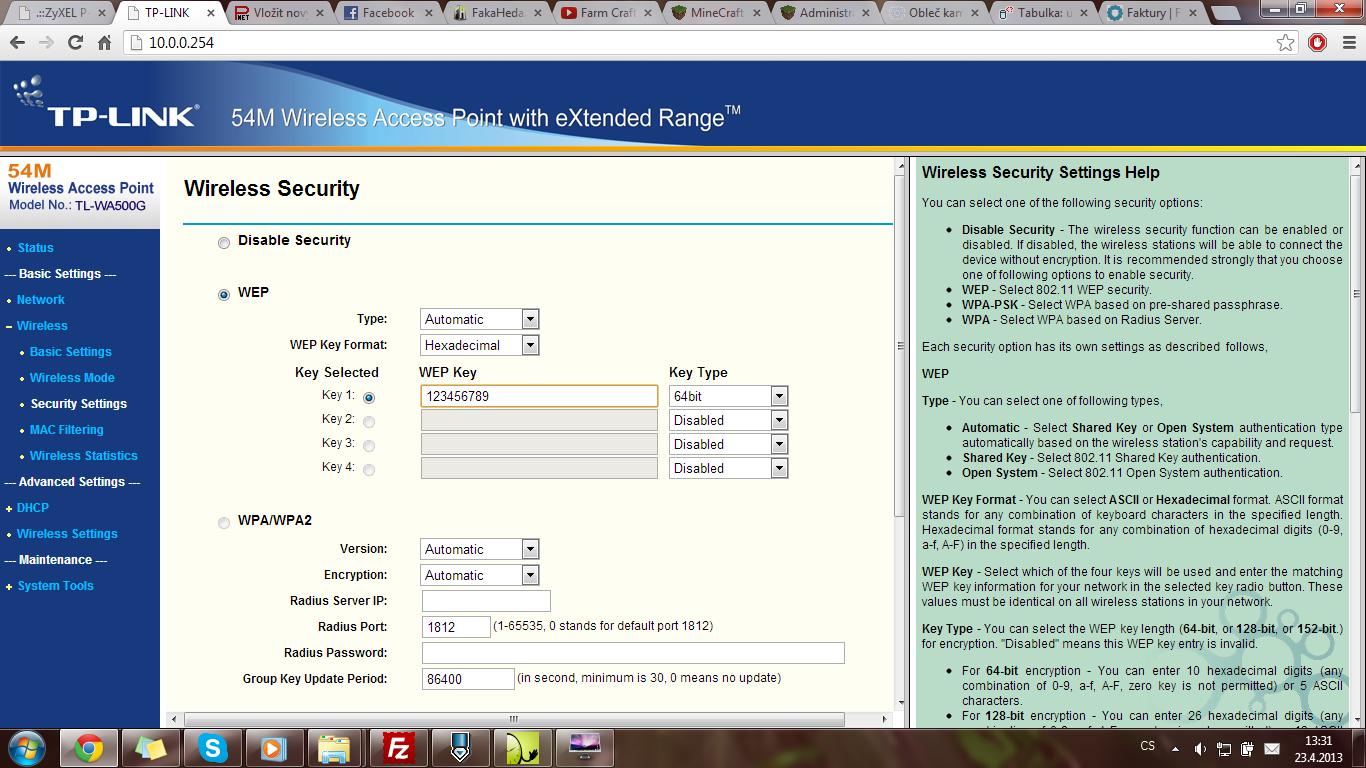Open MAC Filtering in sidebar
Screen dimensions: 1366x768
(67, 430)
